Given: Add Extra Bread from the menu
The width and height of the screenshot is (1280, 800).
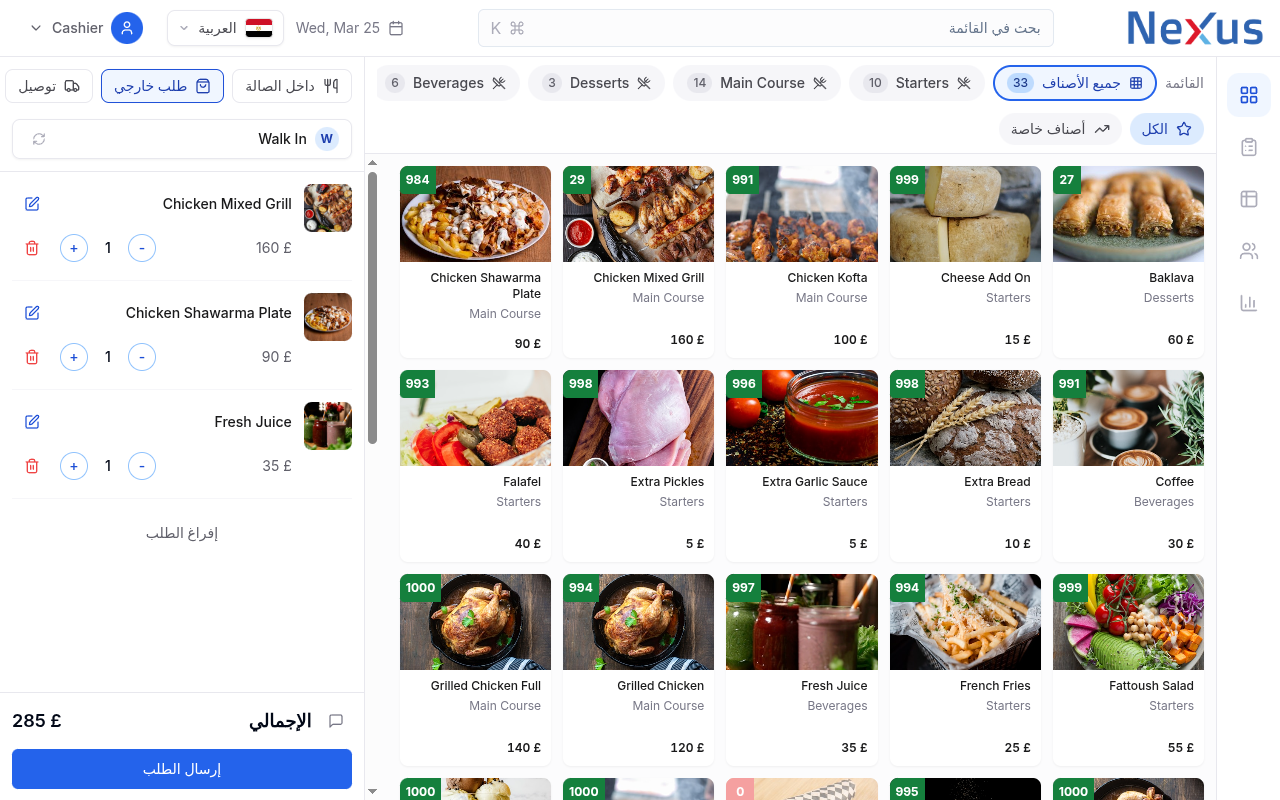Looking at the screenshot, I should (965, 466).
